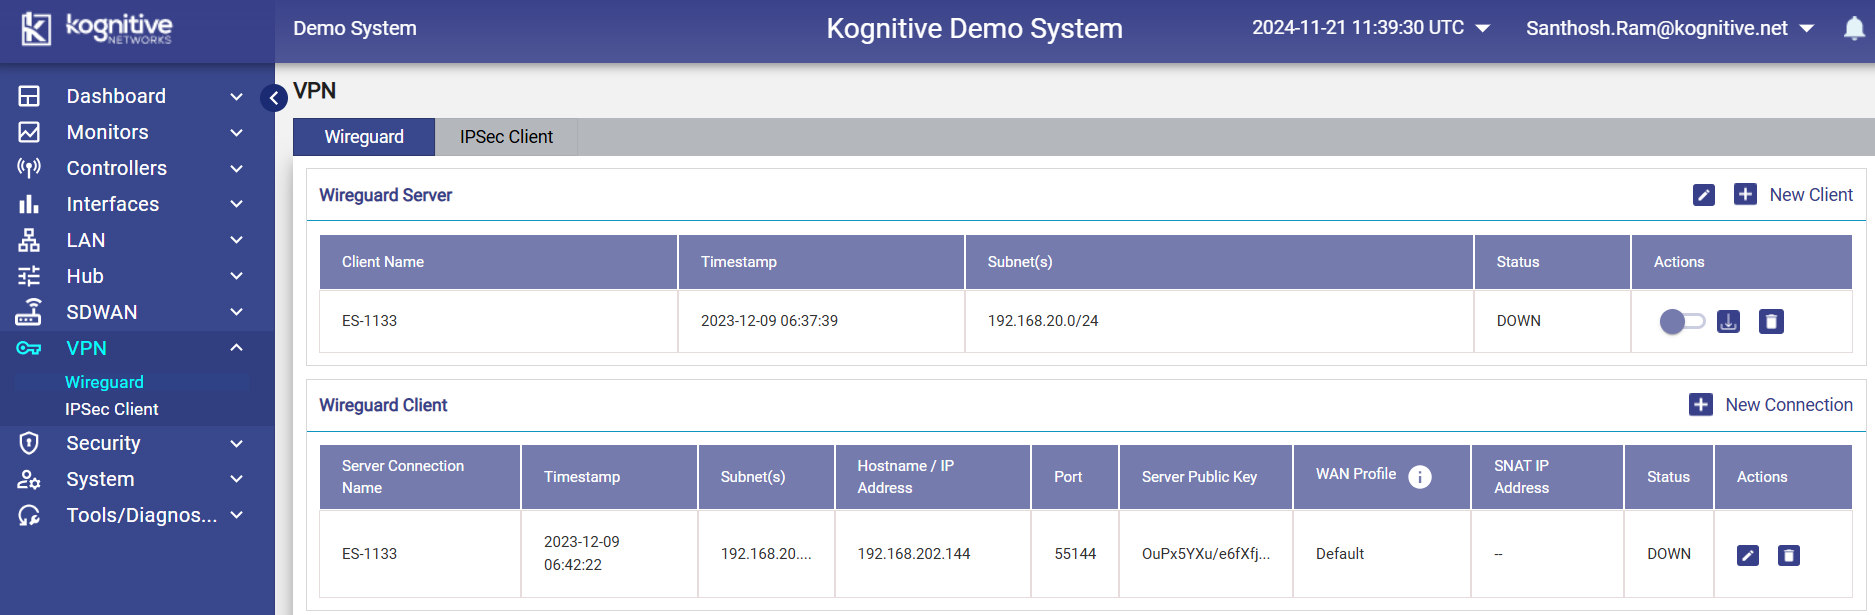Open IPSec Client in sidebar
Viewport: 1875px width, 615px height.
point(112,409)
